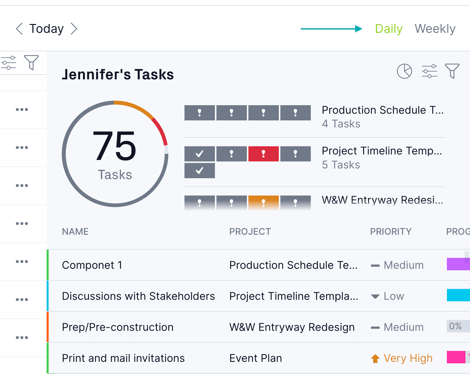Select second task tile of Production Schedule
This screenshot has width=470, height=374.
pyautogui.click(x=231, y=113)
